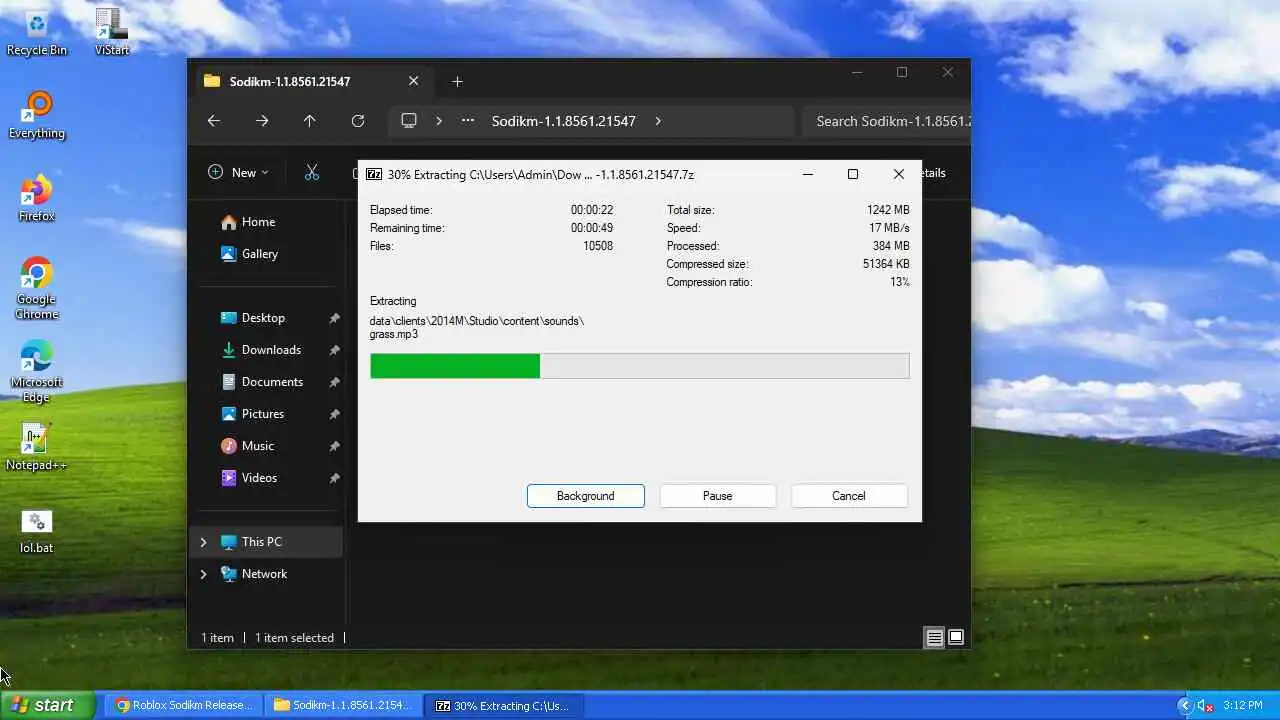Select lol.bat file on desktop
The width and height of the screenshot is (1280, 720).
tap(37, 531)
